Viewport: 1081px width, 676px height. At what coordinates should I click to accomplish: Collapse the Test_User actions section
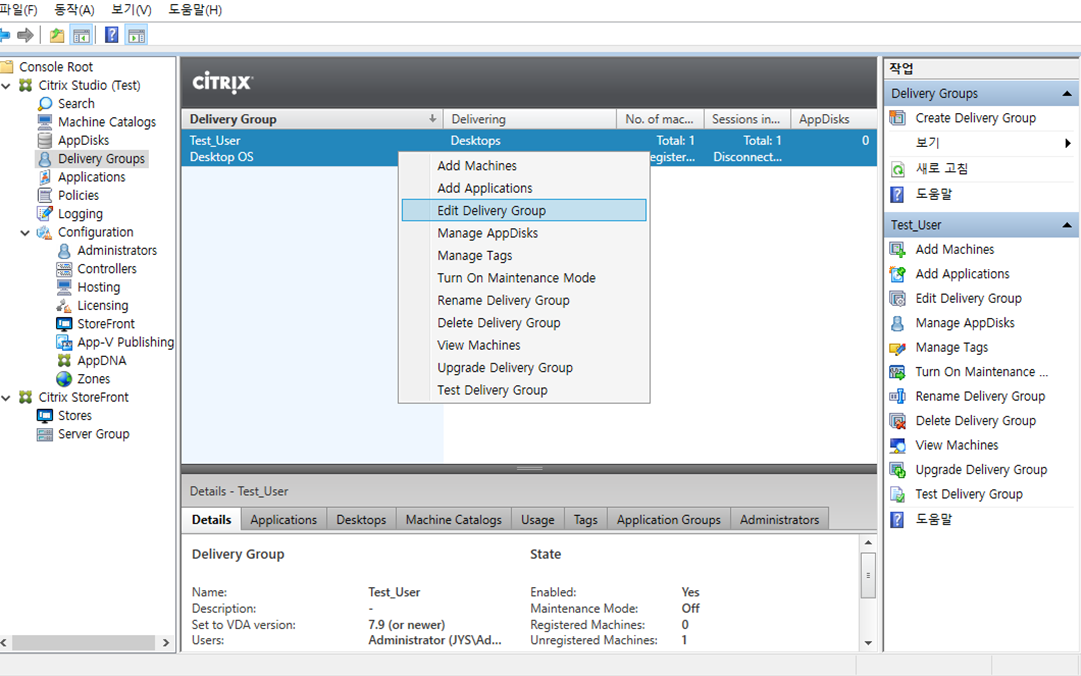click(1067, 225)
